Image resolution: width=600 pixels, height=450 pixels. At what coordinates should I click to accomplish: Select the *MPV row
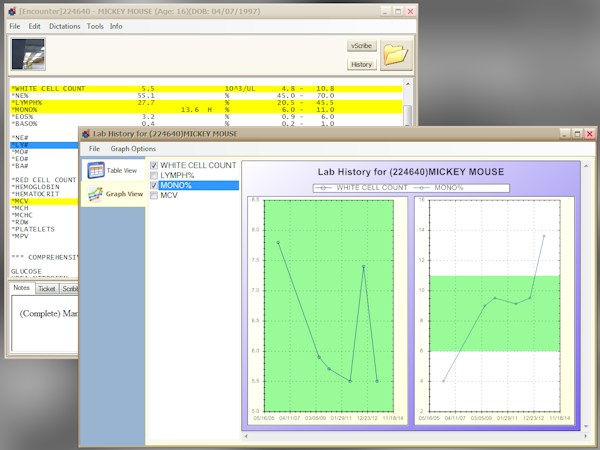coord(44,236)
